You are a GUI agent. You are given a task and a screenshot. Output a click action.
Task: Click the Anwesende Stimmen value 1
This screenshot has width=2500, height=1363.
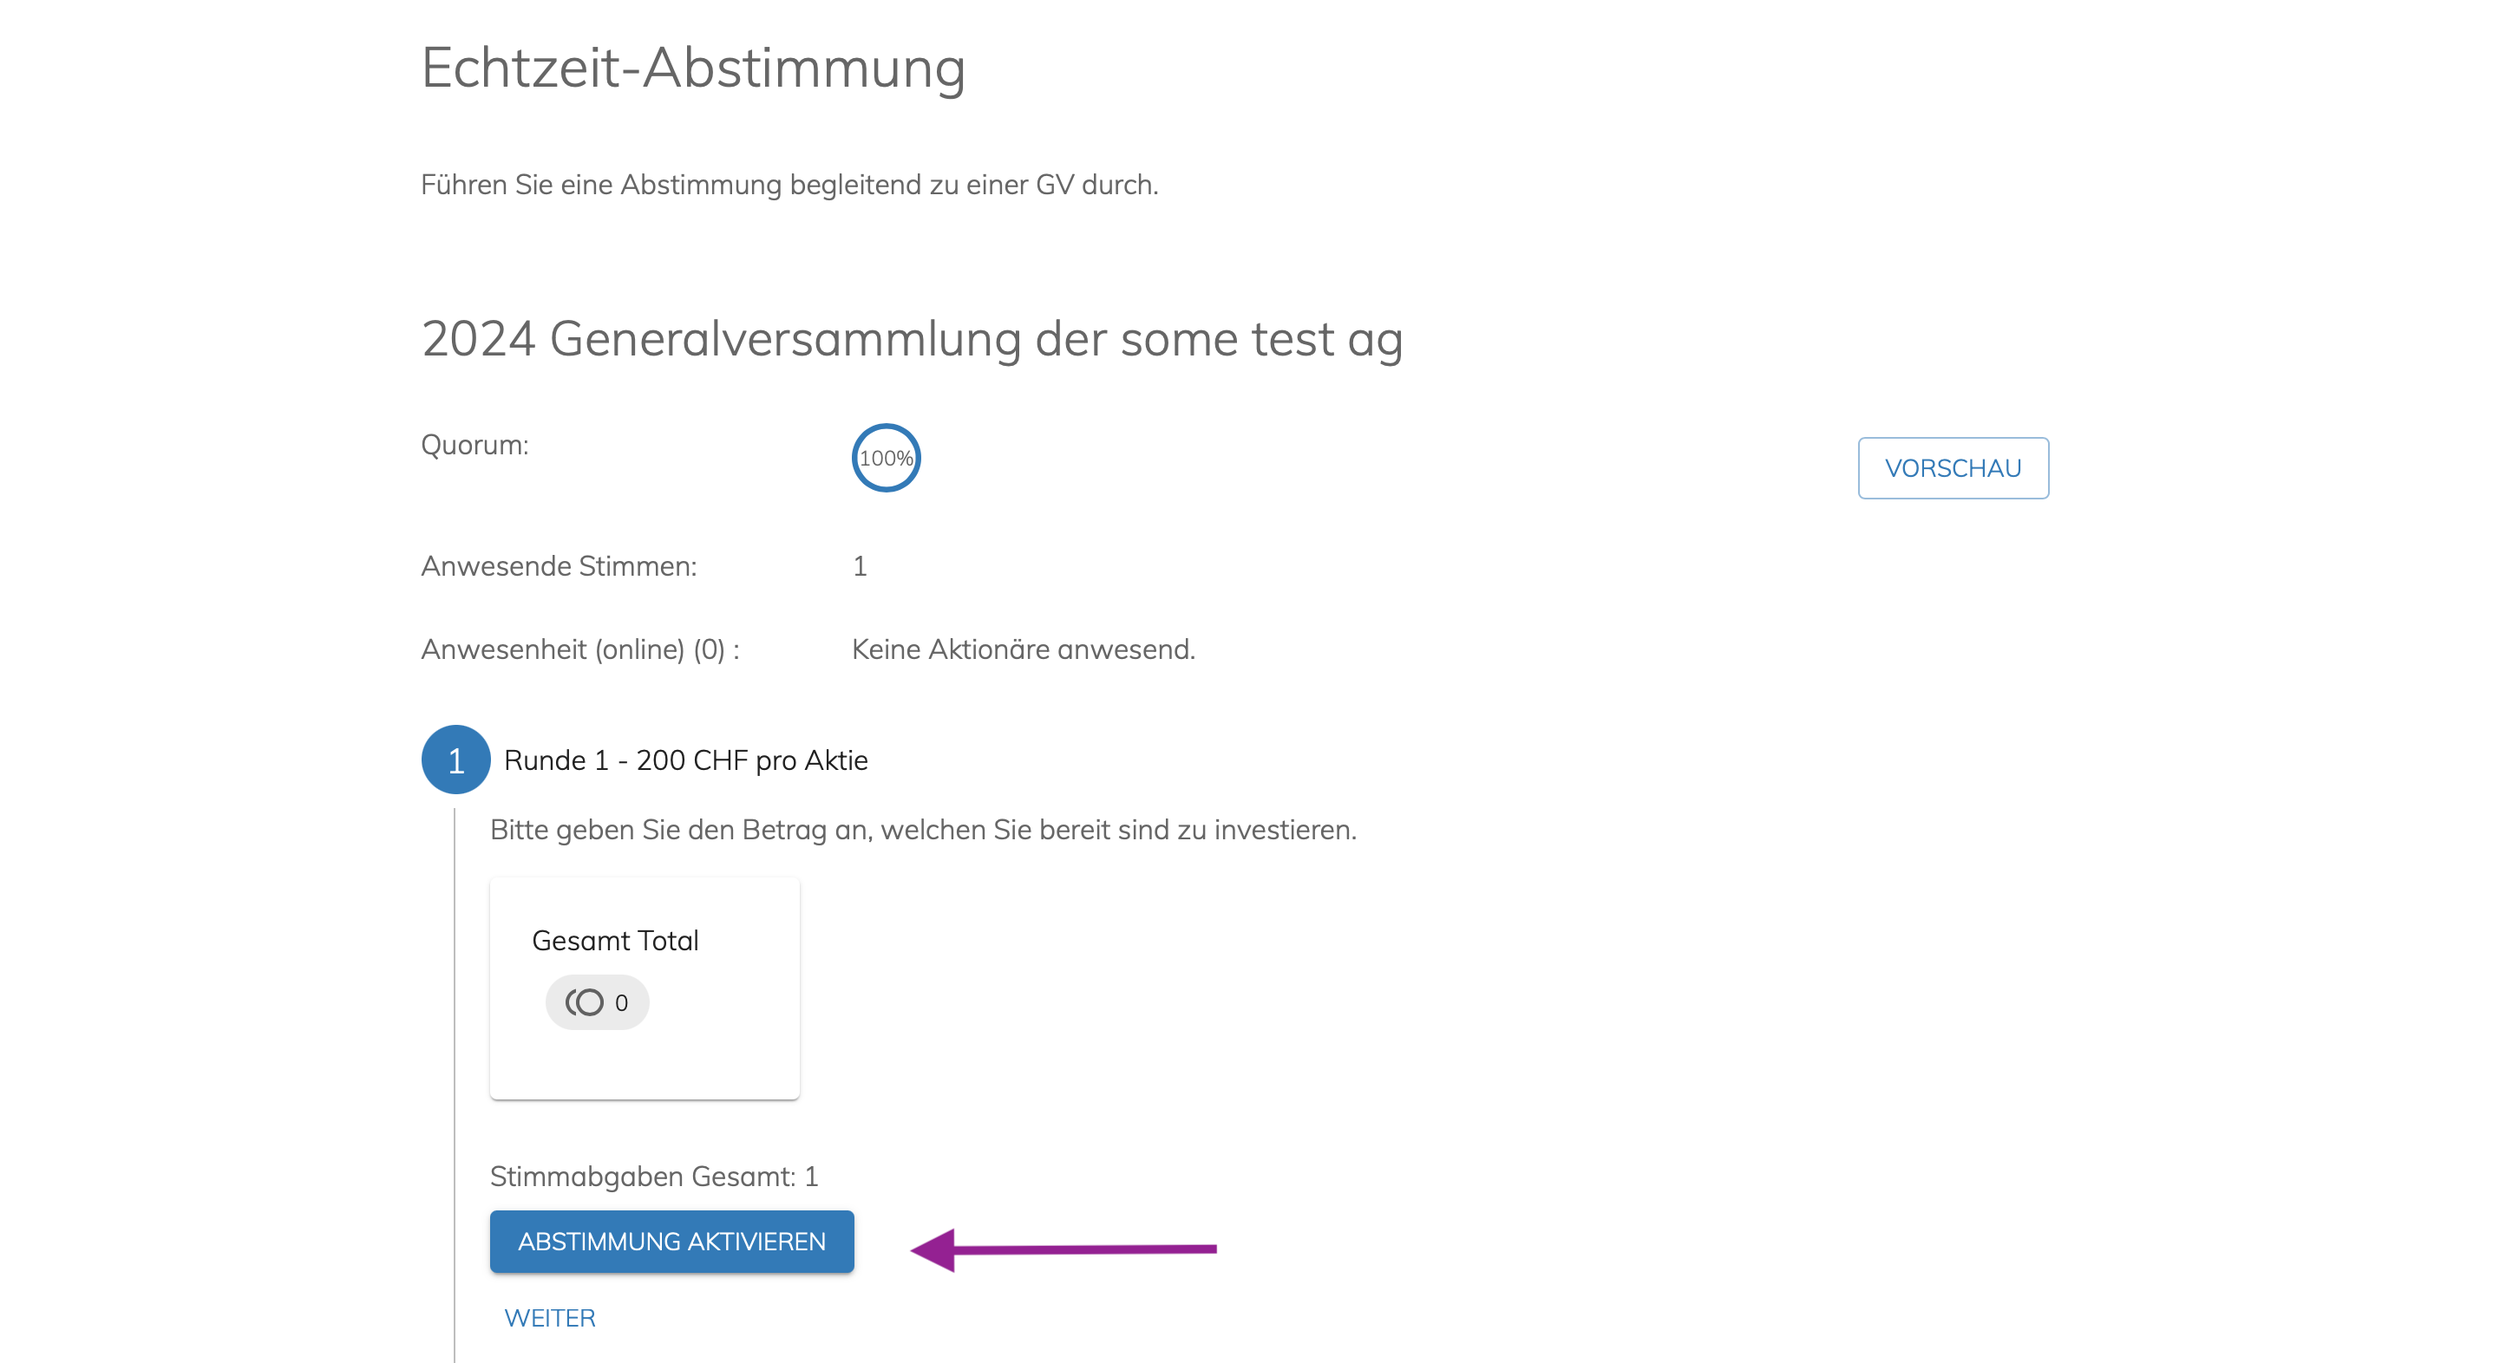pyautogui.click(x=860, y=566)
